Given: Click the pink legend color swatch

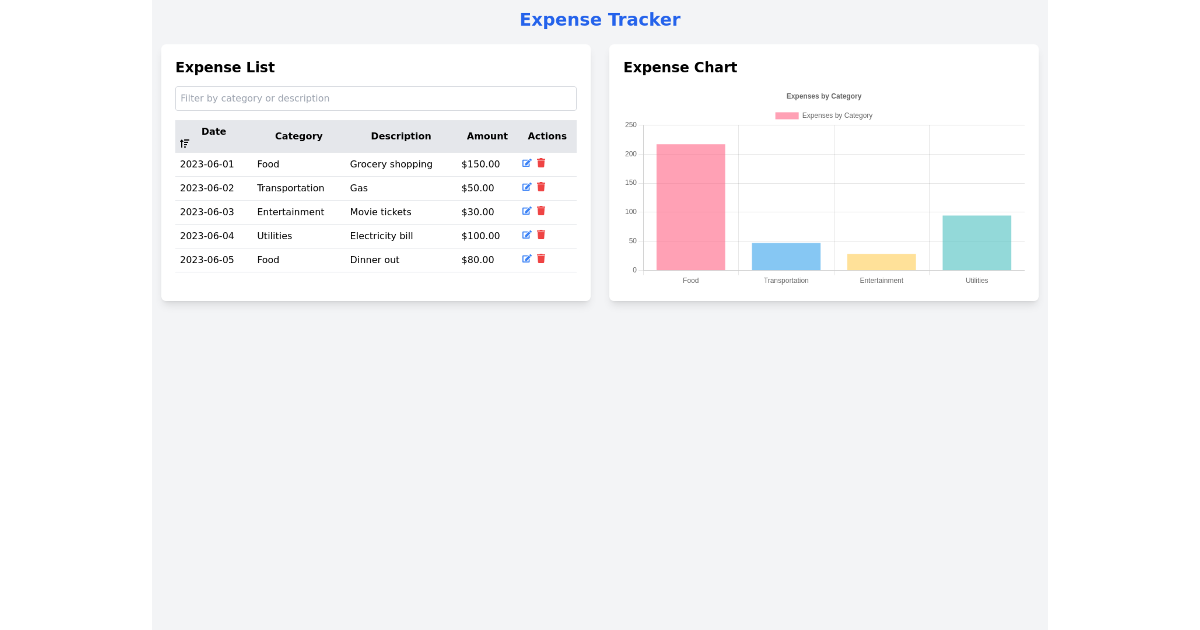Looking at the screenshot, I should tap(786, 115).
